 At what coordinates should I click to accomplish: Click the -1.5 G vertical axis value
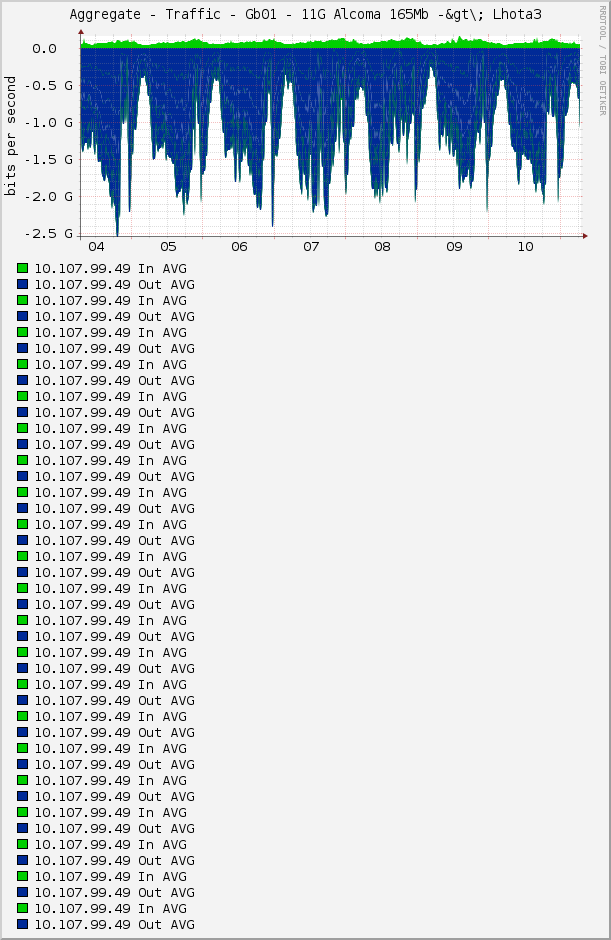[49, 159]
